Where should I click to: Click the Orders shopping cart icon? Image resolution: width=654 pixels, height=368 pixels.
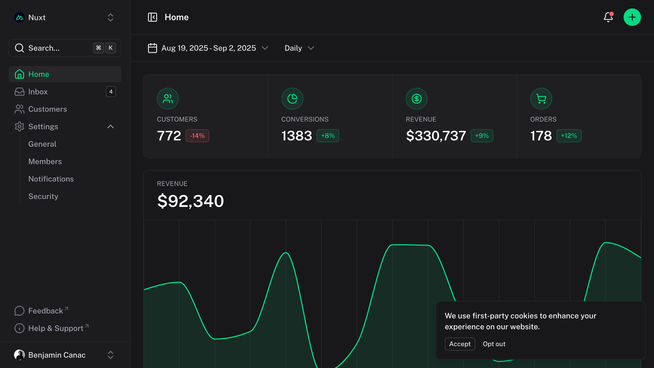541,99
